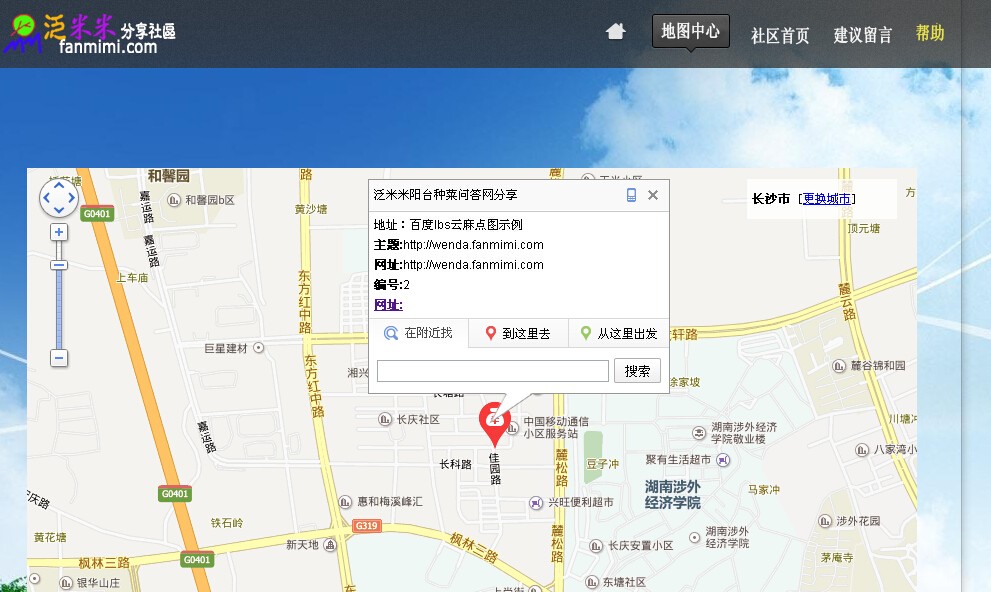Screen dimensions: 991x592
Task: Click the 顶元塘 place label
Action: [864, 228]
